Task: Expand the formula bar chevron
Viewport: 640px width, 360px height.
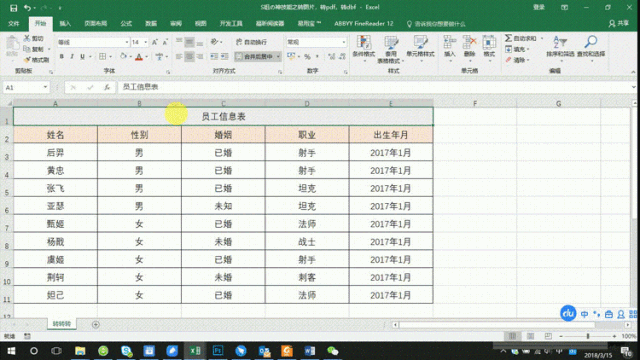Action: 633,87
